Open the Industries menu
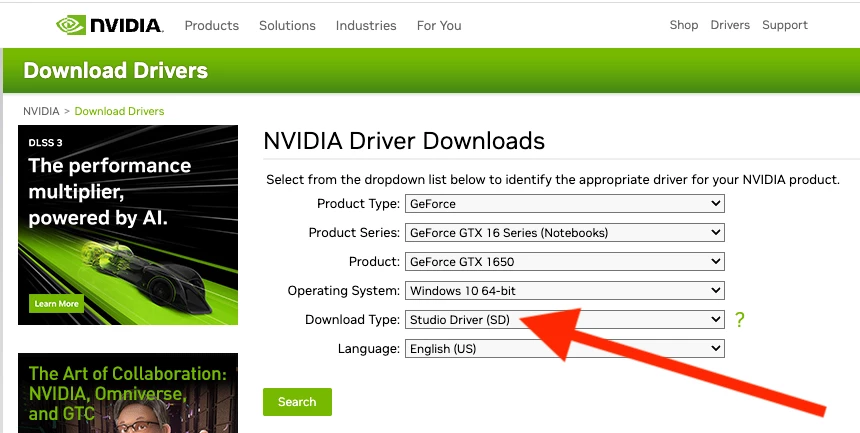Screen dimensions: 860x433 (x=366, y=25)
